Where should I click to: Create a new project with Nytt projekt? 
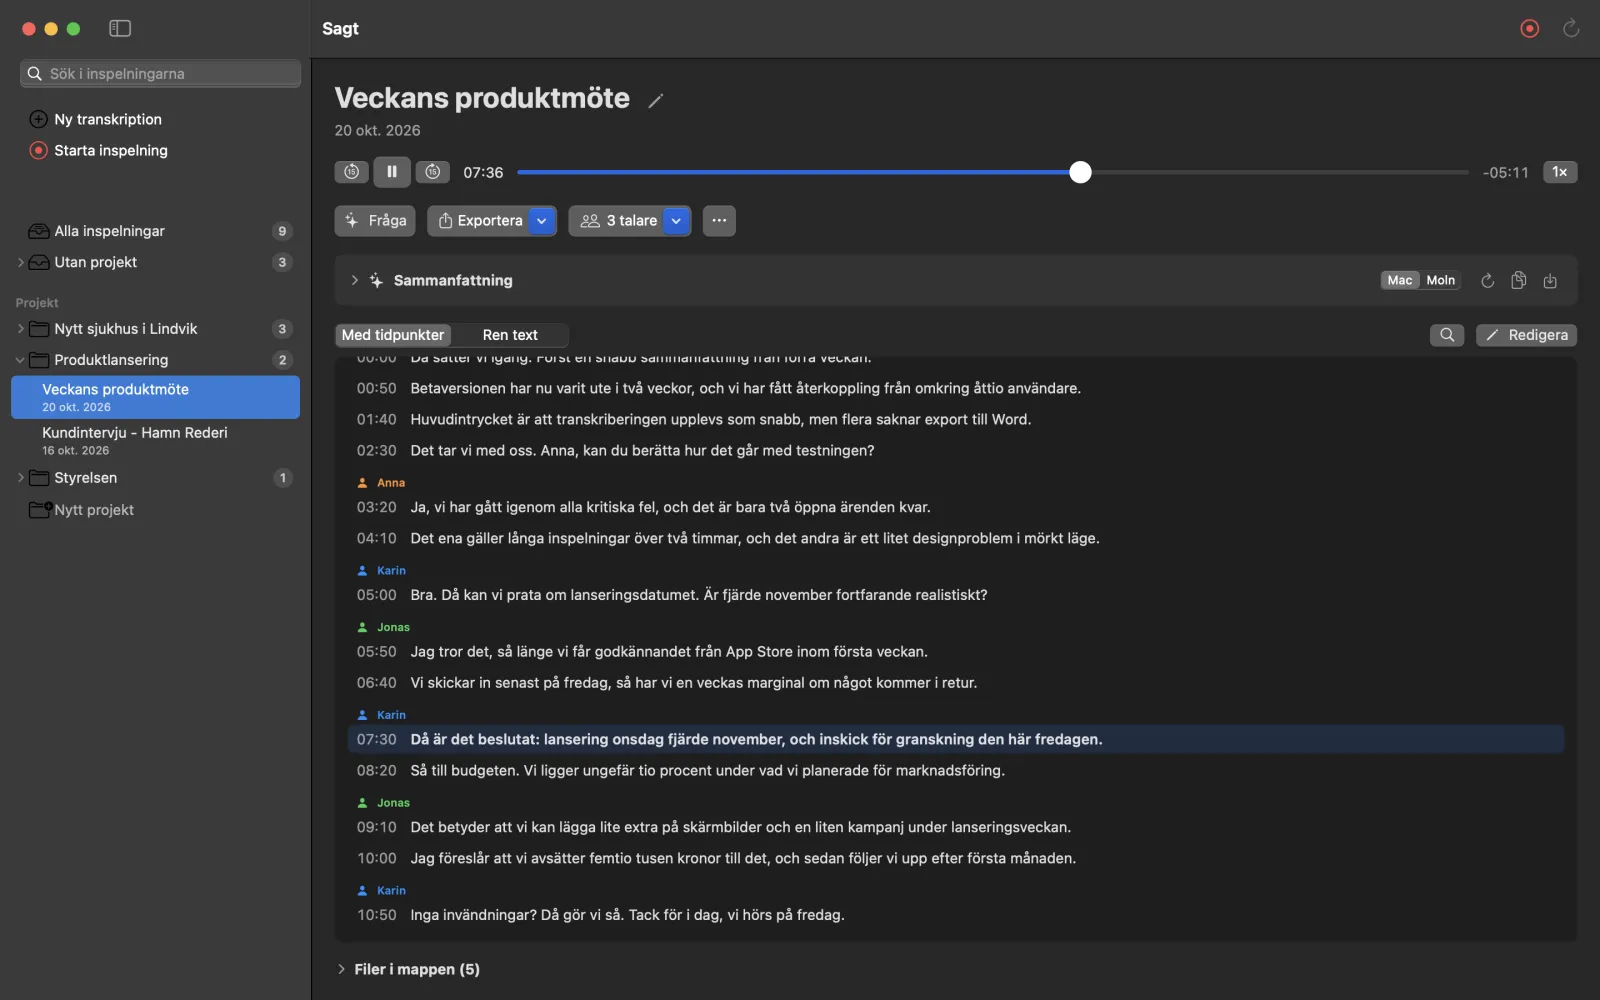pos(82,510)
